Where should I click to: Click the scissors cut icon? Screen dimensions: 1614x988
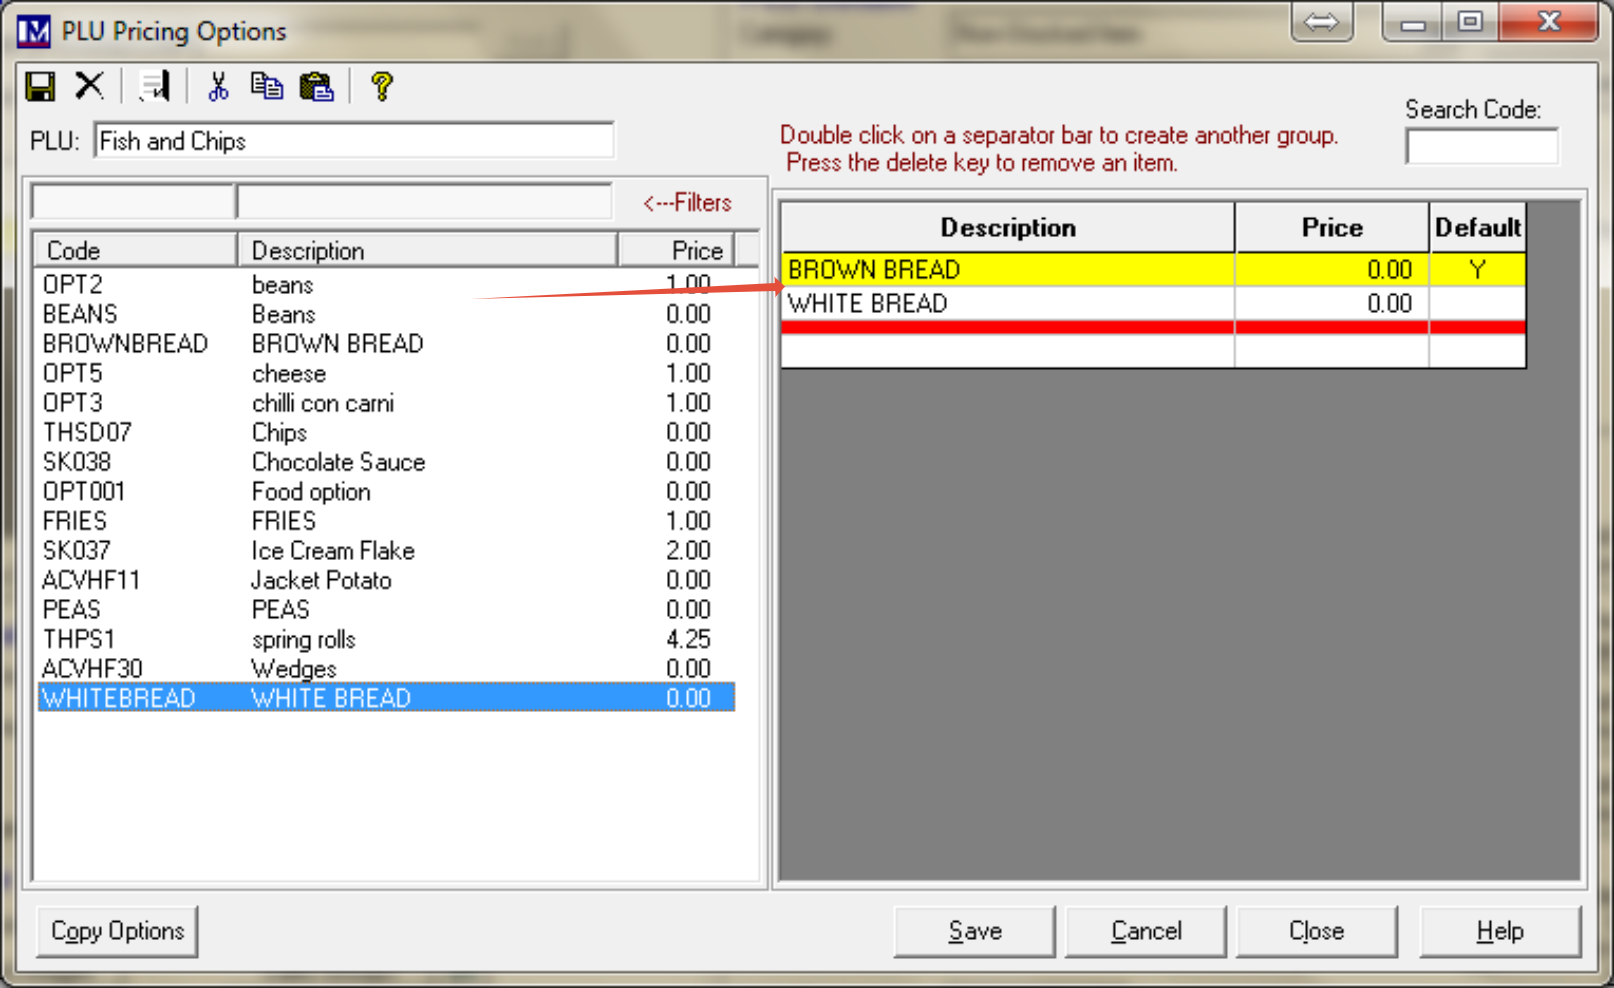[x=218, y=87]
